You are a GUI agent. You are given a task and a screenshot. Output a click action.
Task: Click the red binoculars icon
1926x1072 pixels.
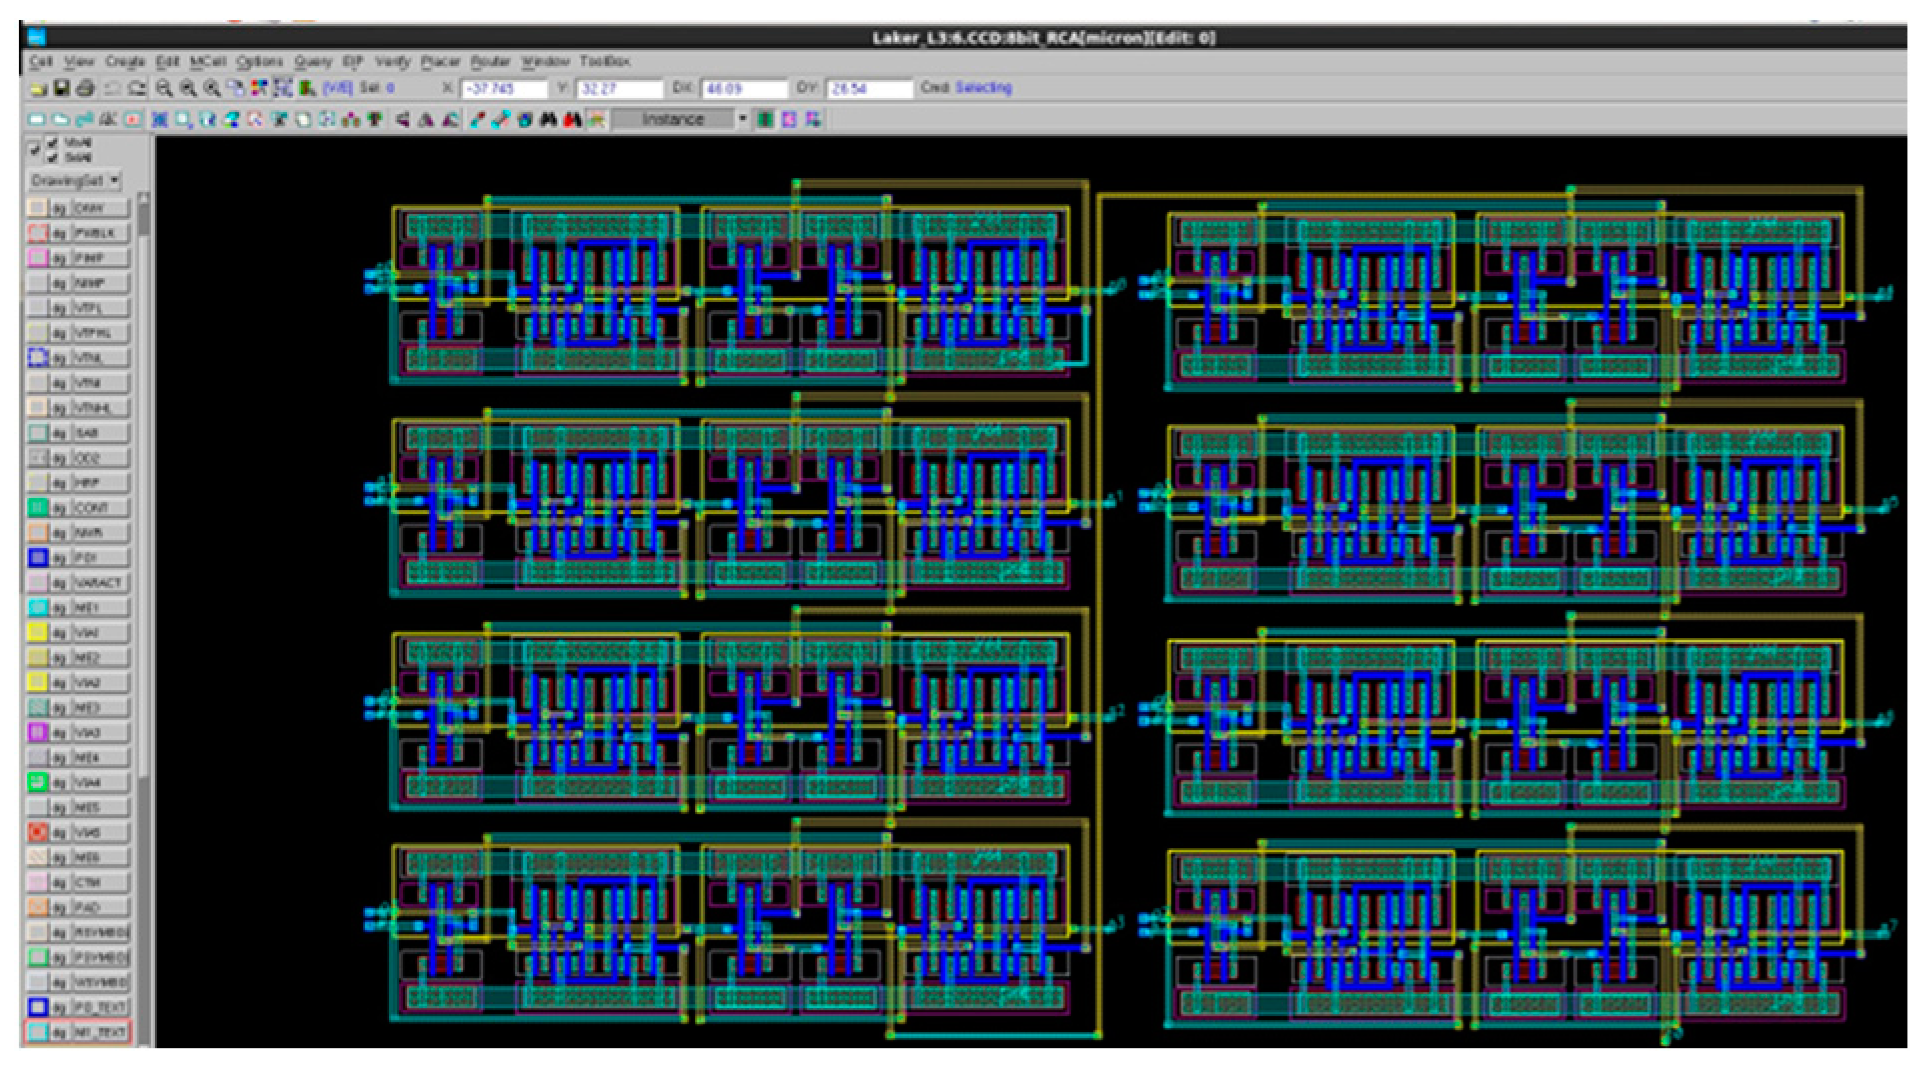(x=571, y=120)
